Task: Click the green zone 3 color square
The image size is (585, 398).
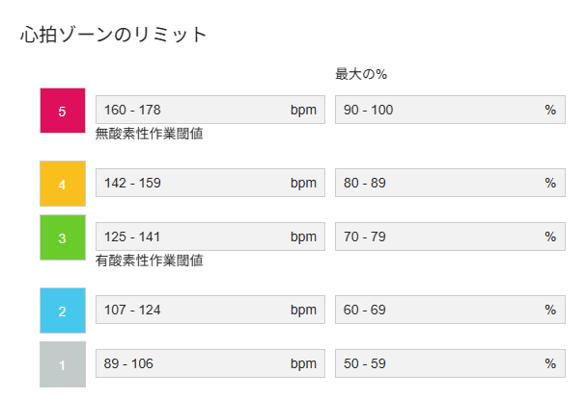Action: pos(63,237)
